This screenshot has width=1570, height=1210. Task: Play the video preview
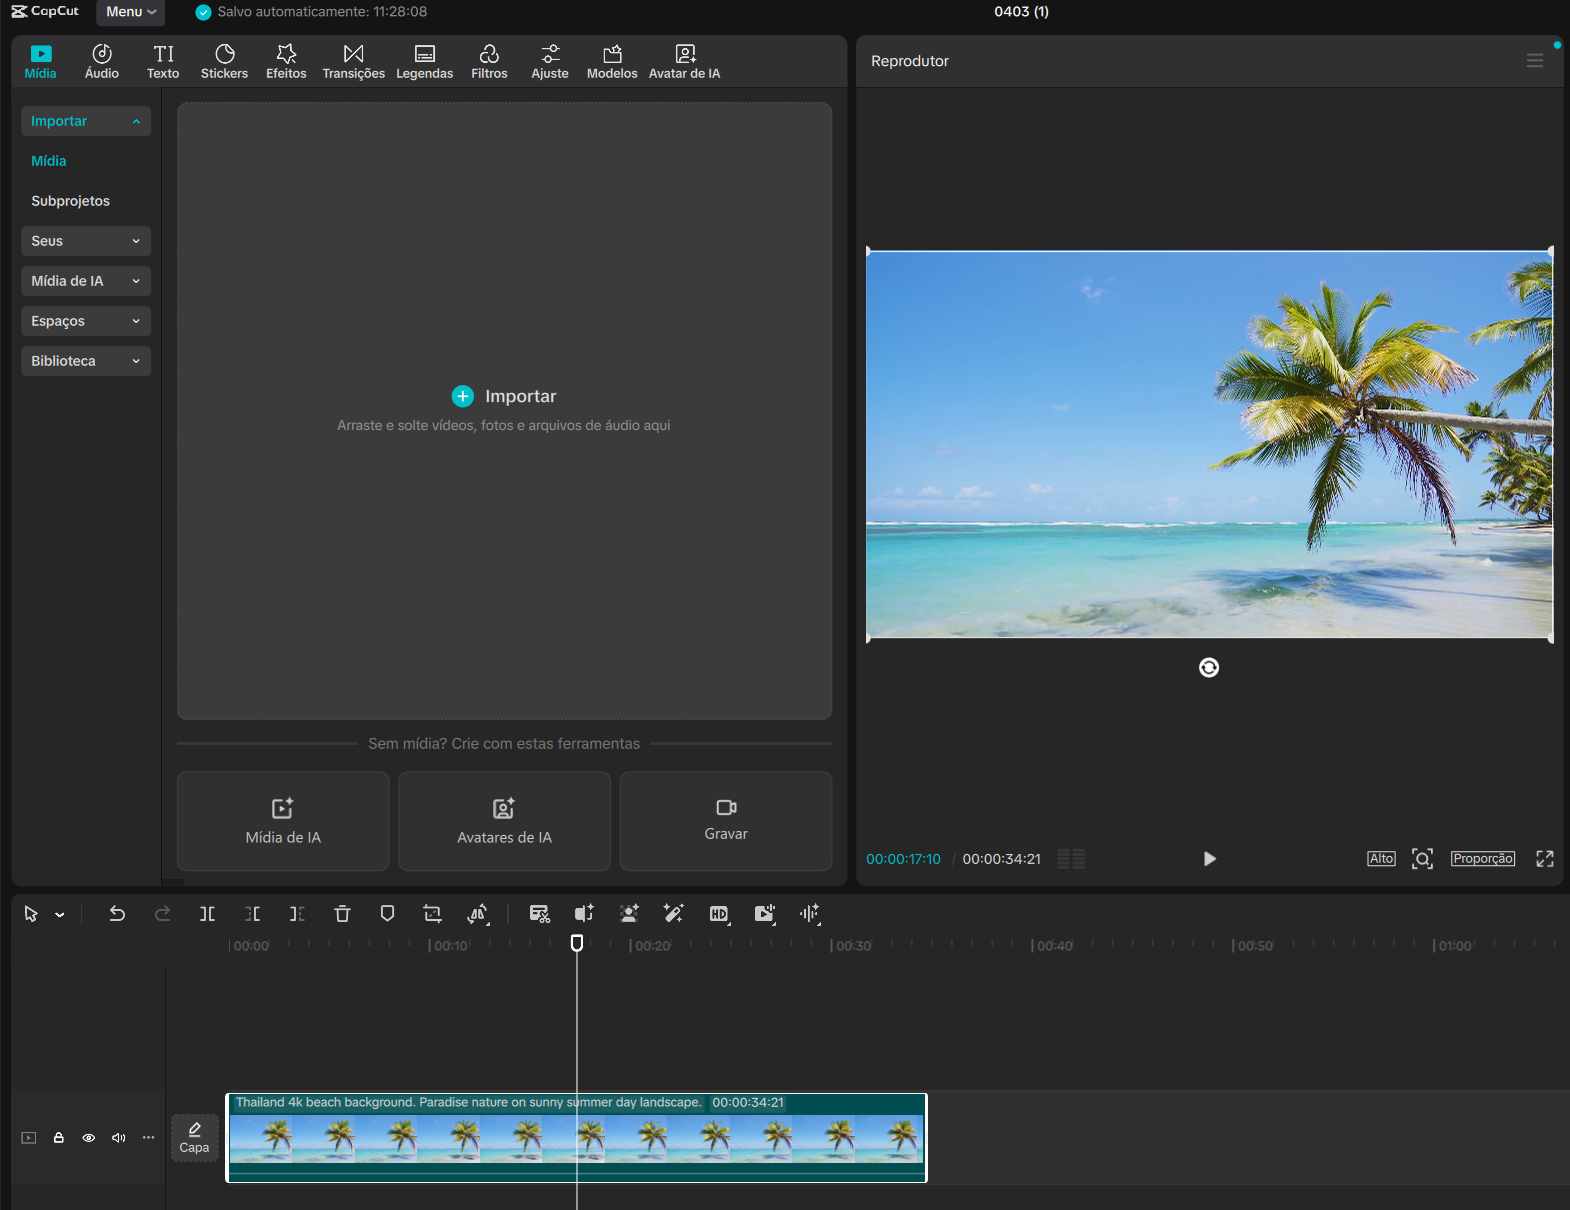[x=1209, y=859]
